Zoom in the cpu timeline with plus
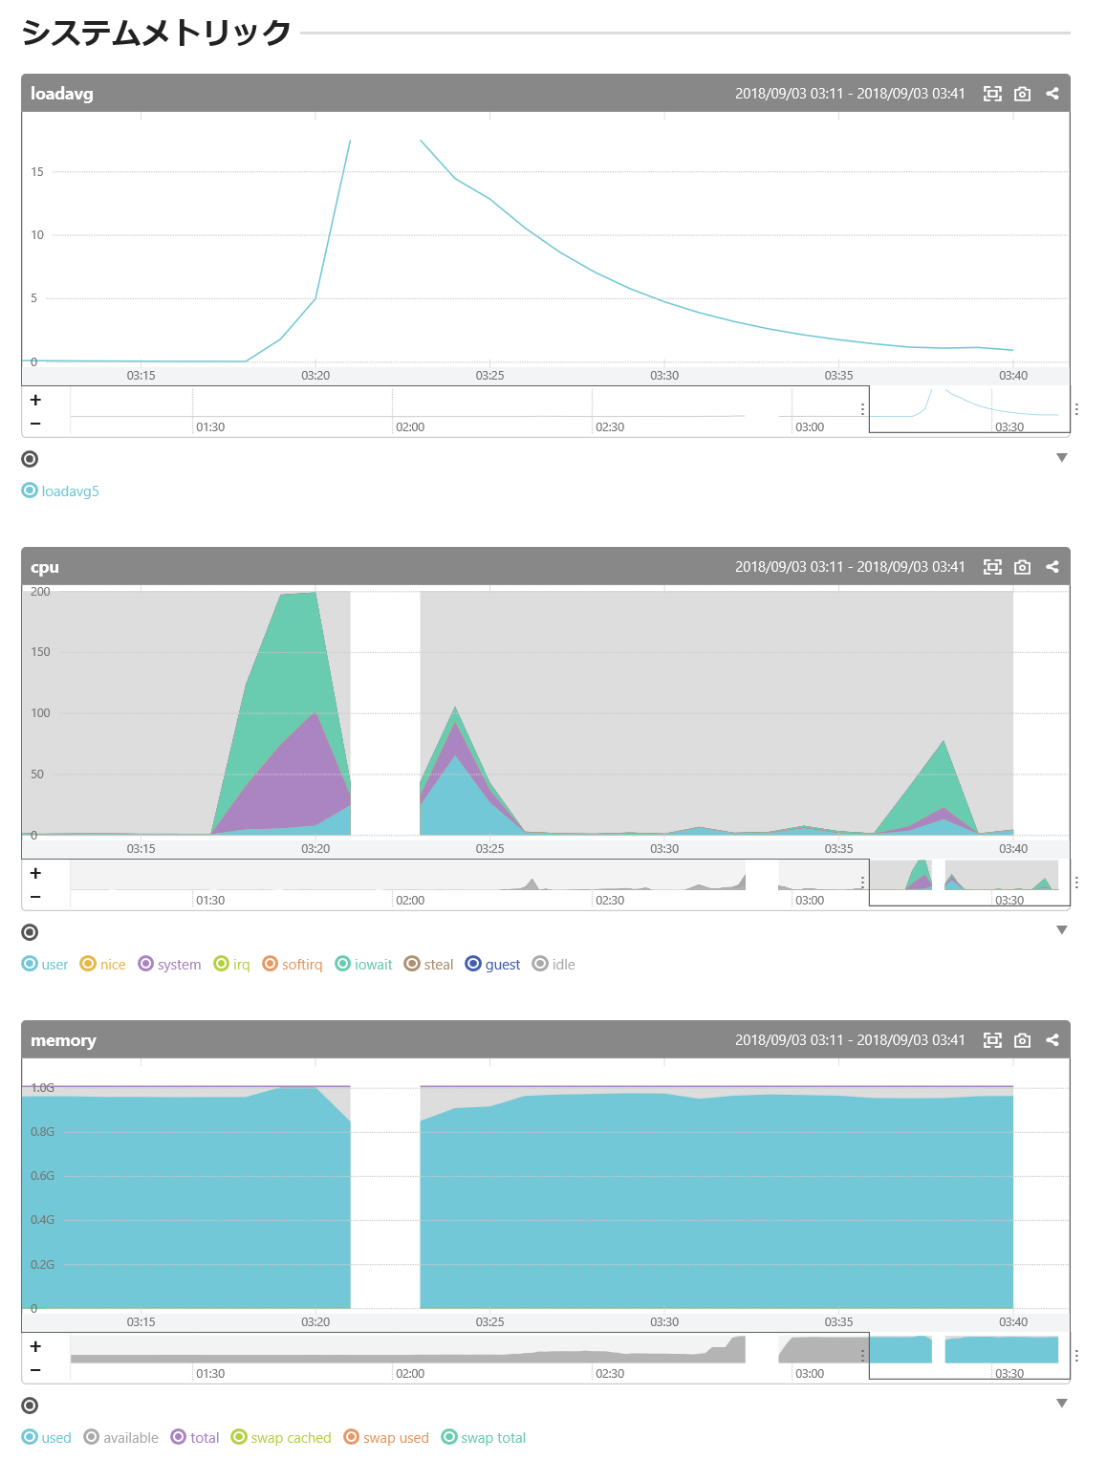The image size is (1106, 1481). point(35,873)
